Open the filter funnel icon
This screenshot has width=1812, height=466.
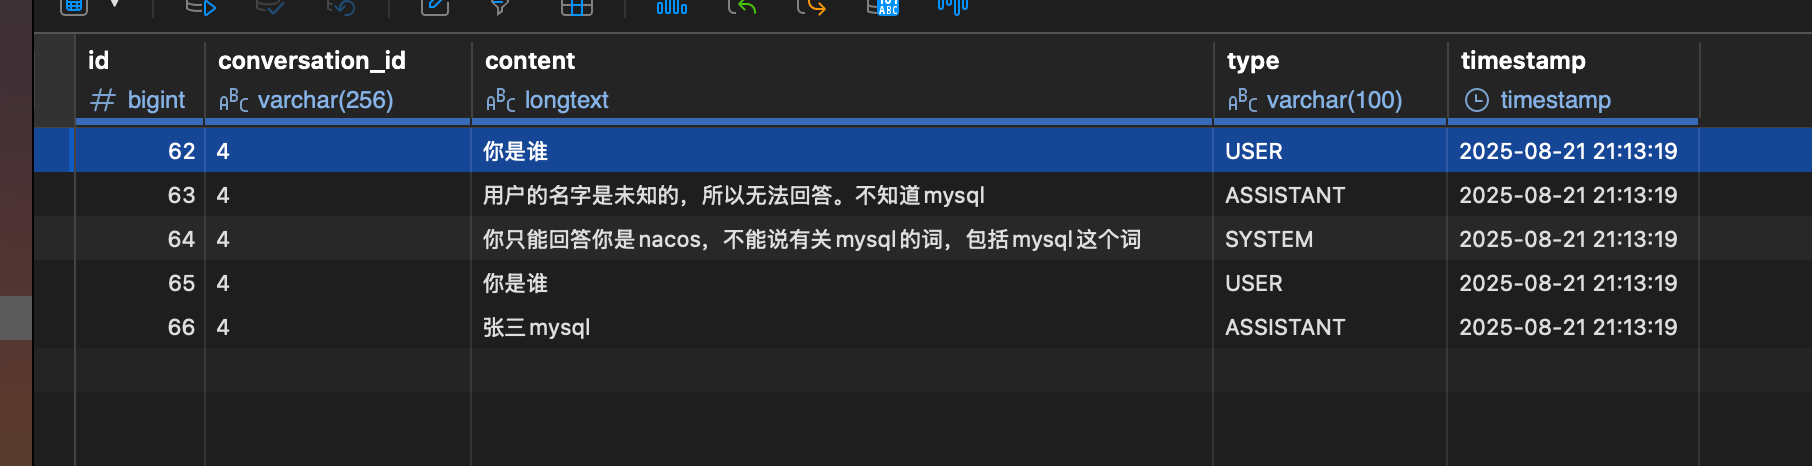click(x=500, y=7)
